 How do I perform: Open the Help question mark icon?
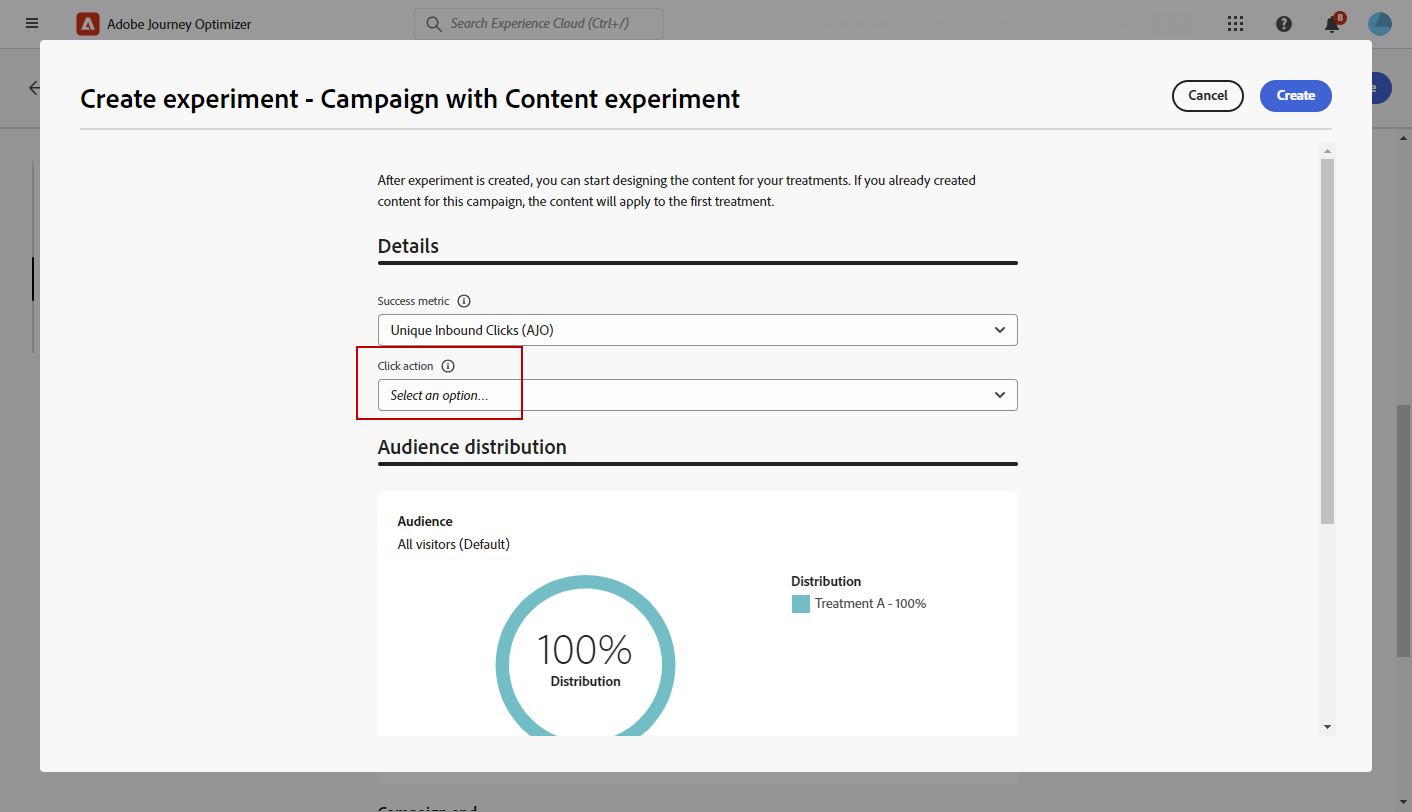click(1284, 24)
